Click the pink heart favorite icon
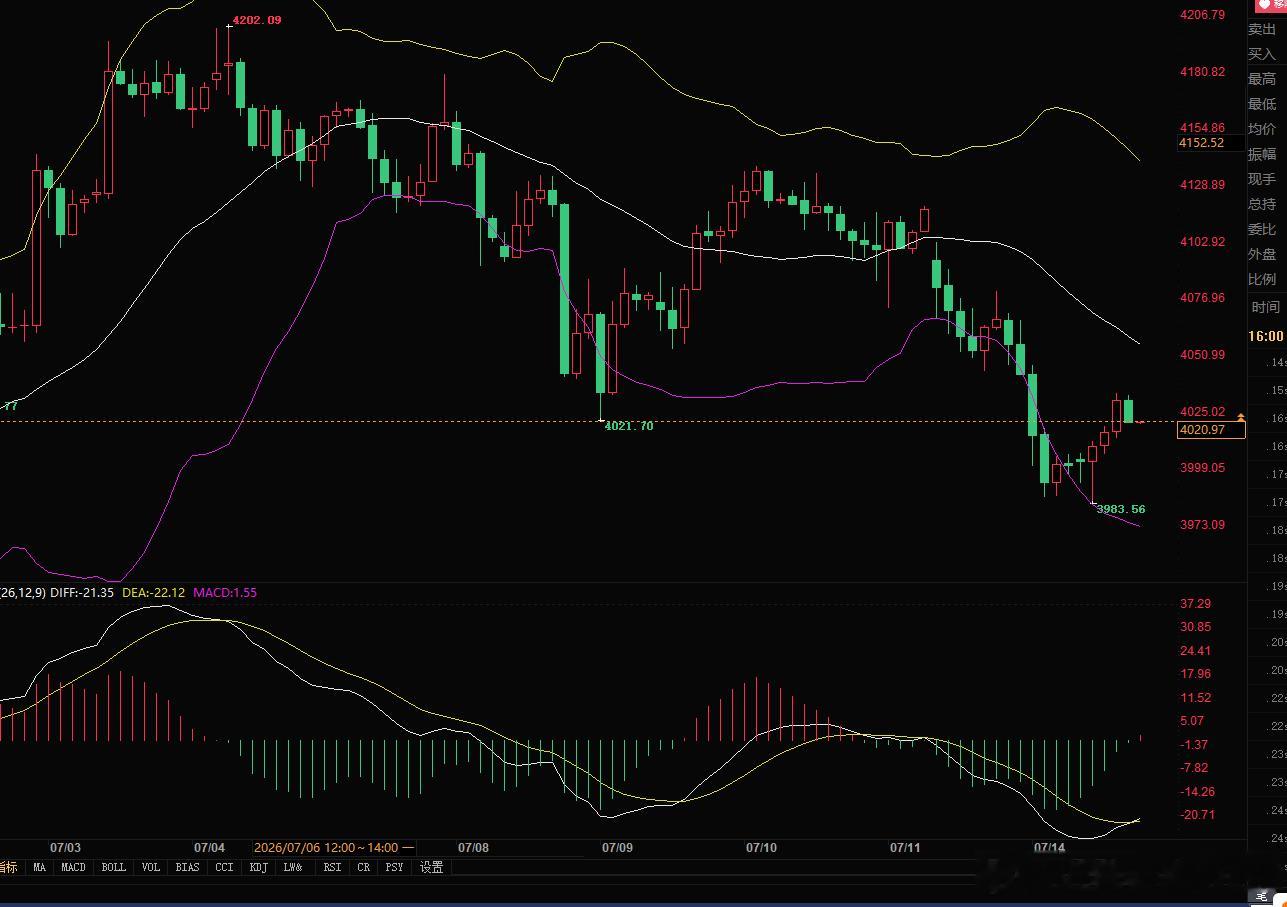The height and width of the screenshot is (907, 1287). pos(1266,6)
